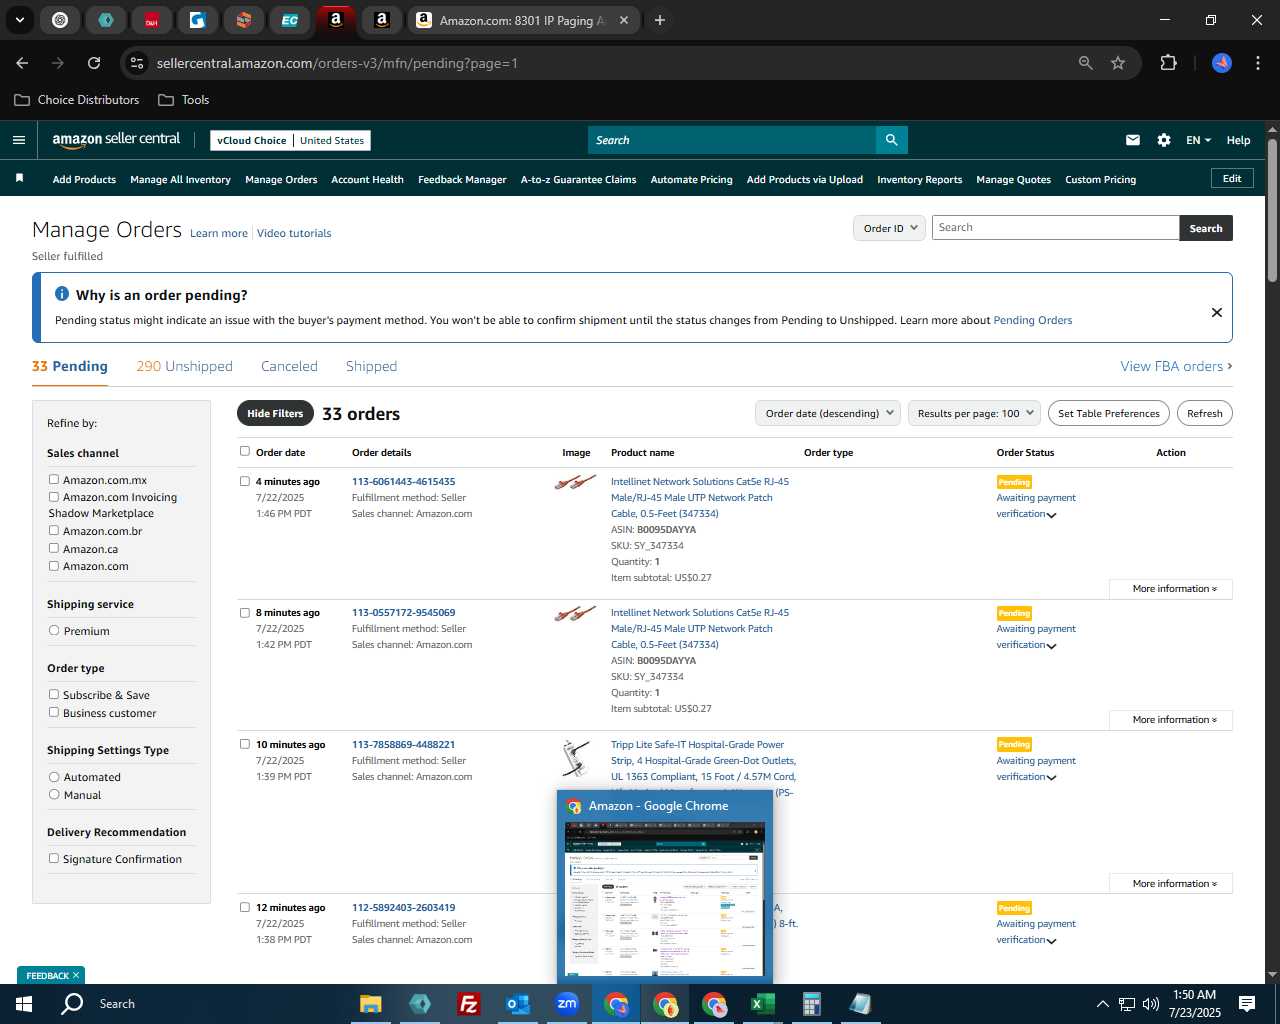Expand More information for order 113-7858869-4488221
Screen dimensions: 1280x1024
pos(1171,884)
